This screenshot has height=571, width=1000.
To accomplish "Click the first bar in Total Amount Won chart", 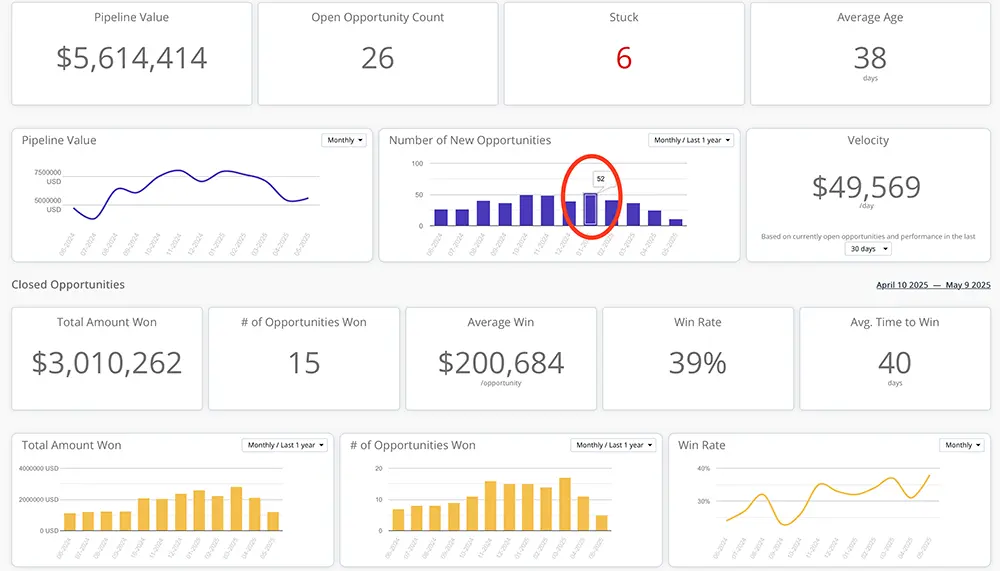I will point(70,522).
